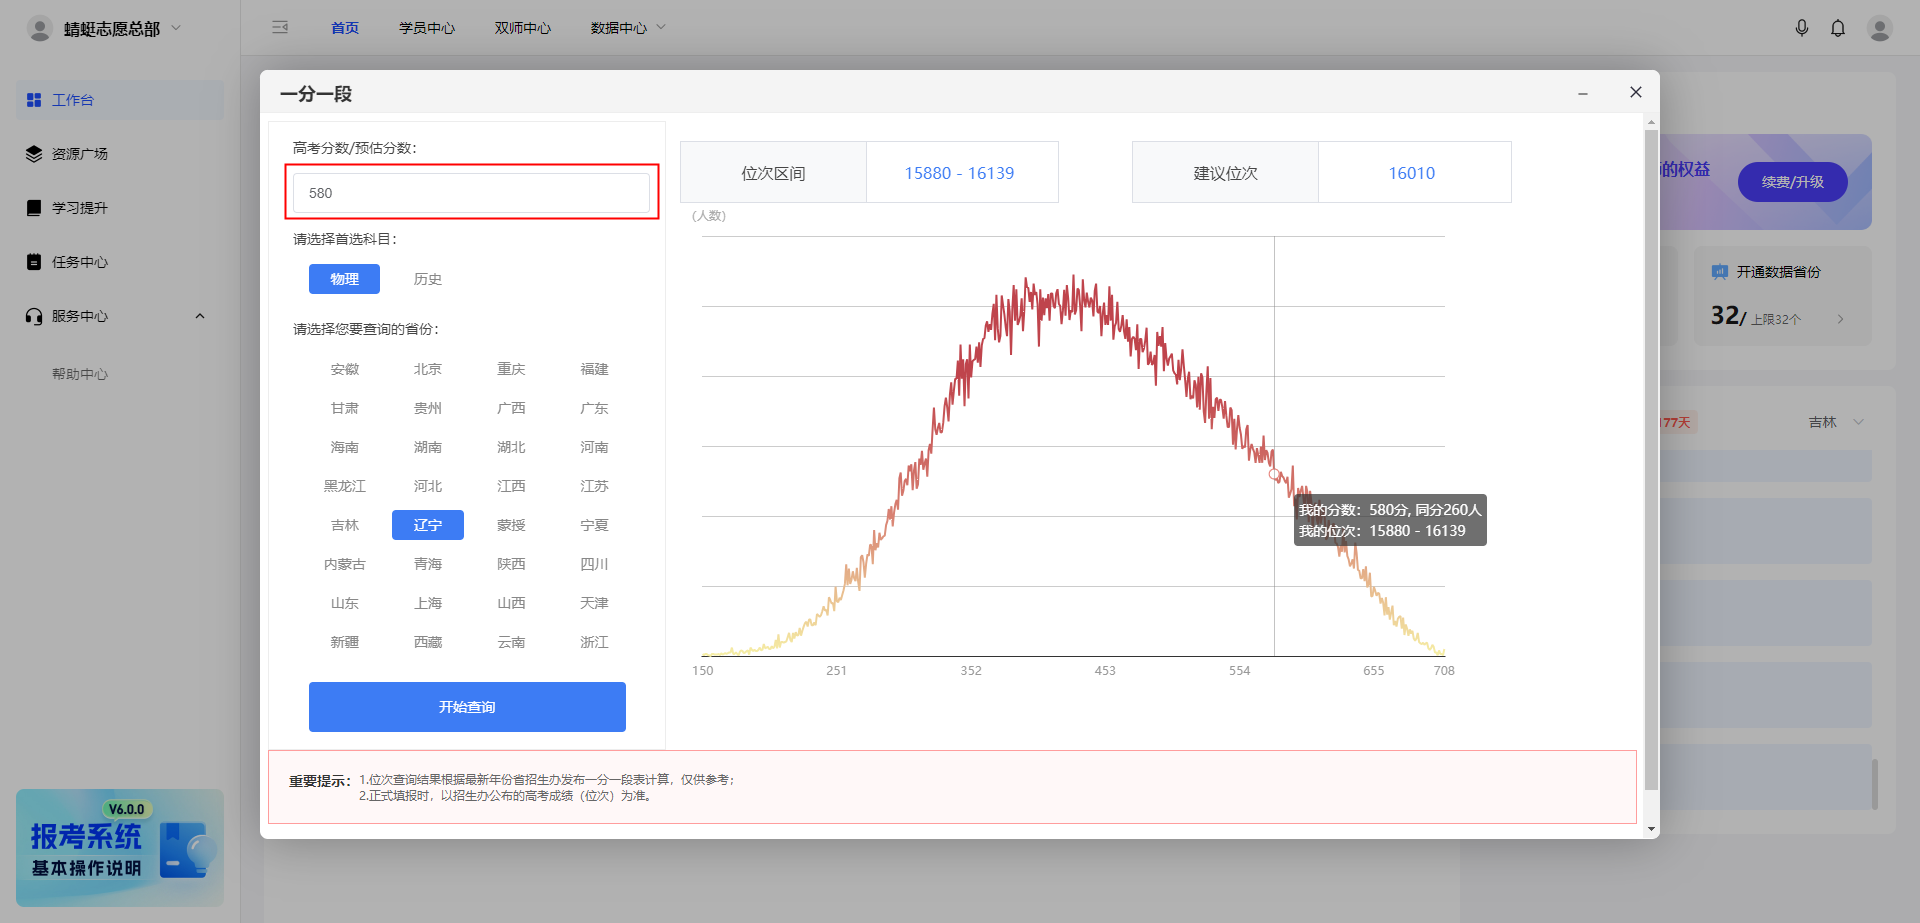
Task: Collapse sidebar using the menu fold icon
Action: click(x=280, y=28)
